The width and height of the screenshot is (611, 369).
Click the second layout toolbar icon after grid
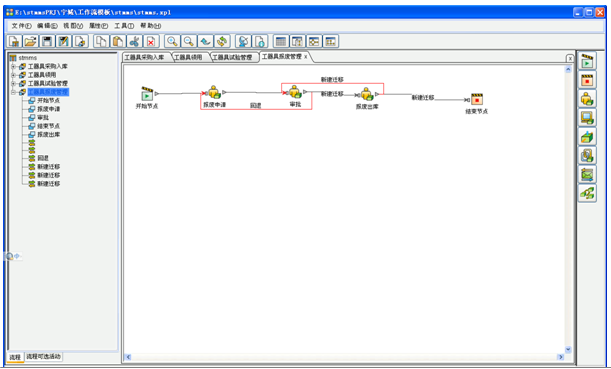(x=297, y=41)
